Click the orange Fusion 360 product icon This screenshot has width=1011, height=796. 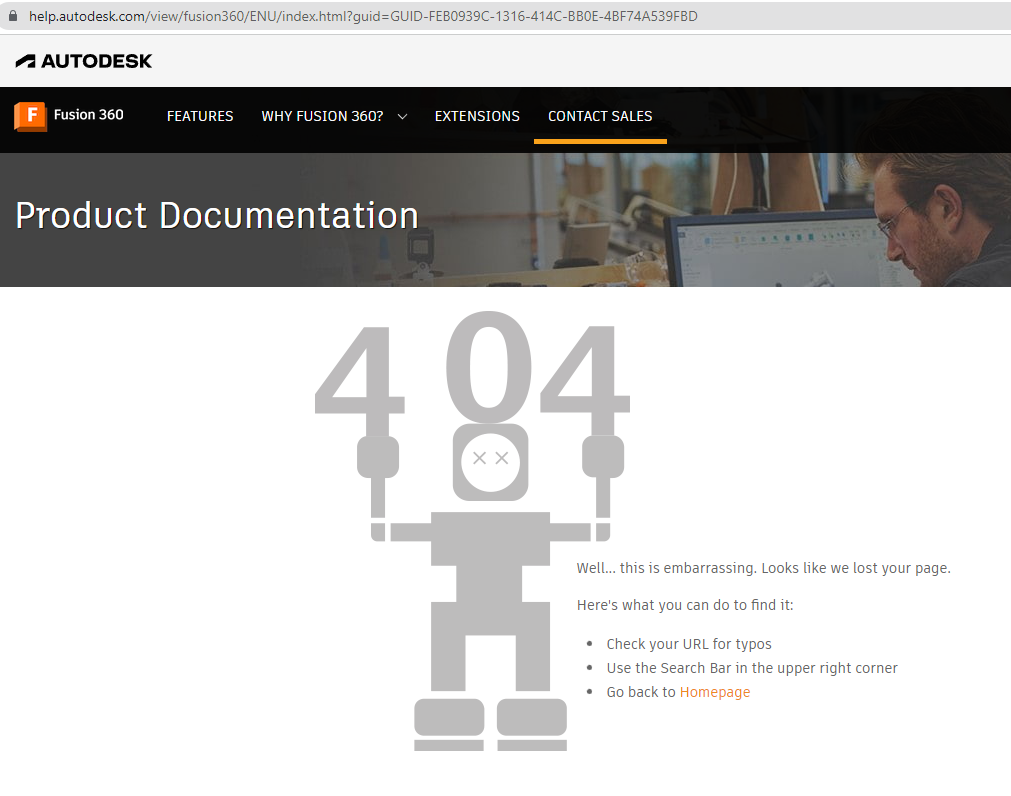point(30,116)
